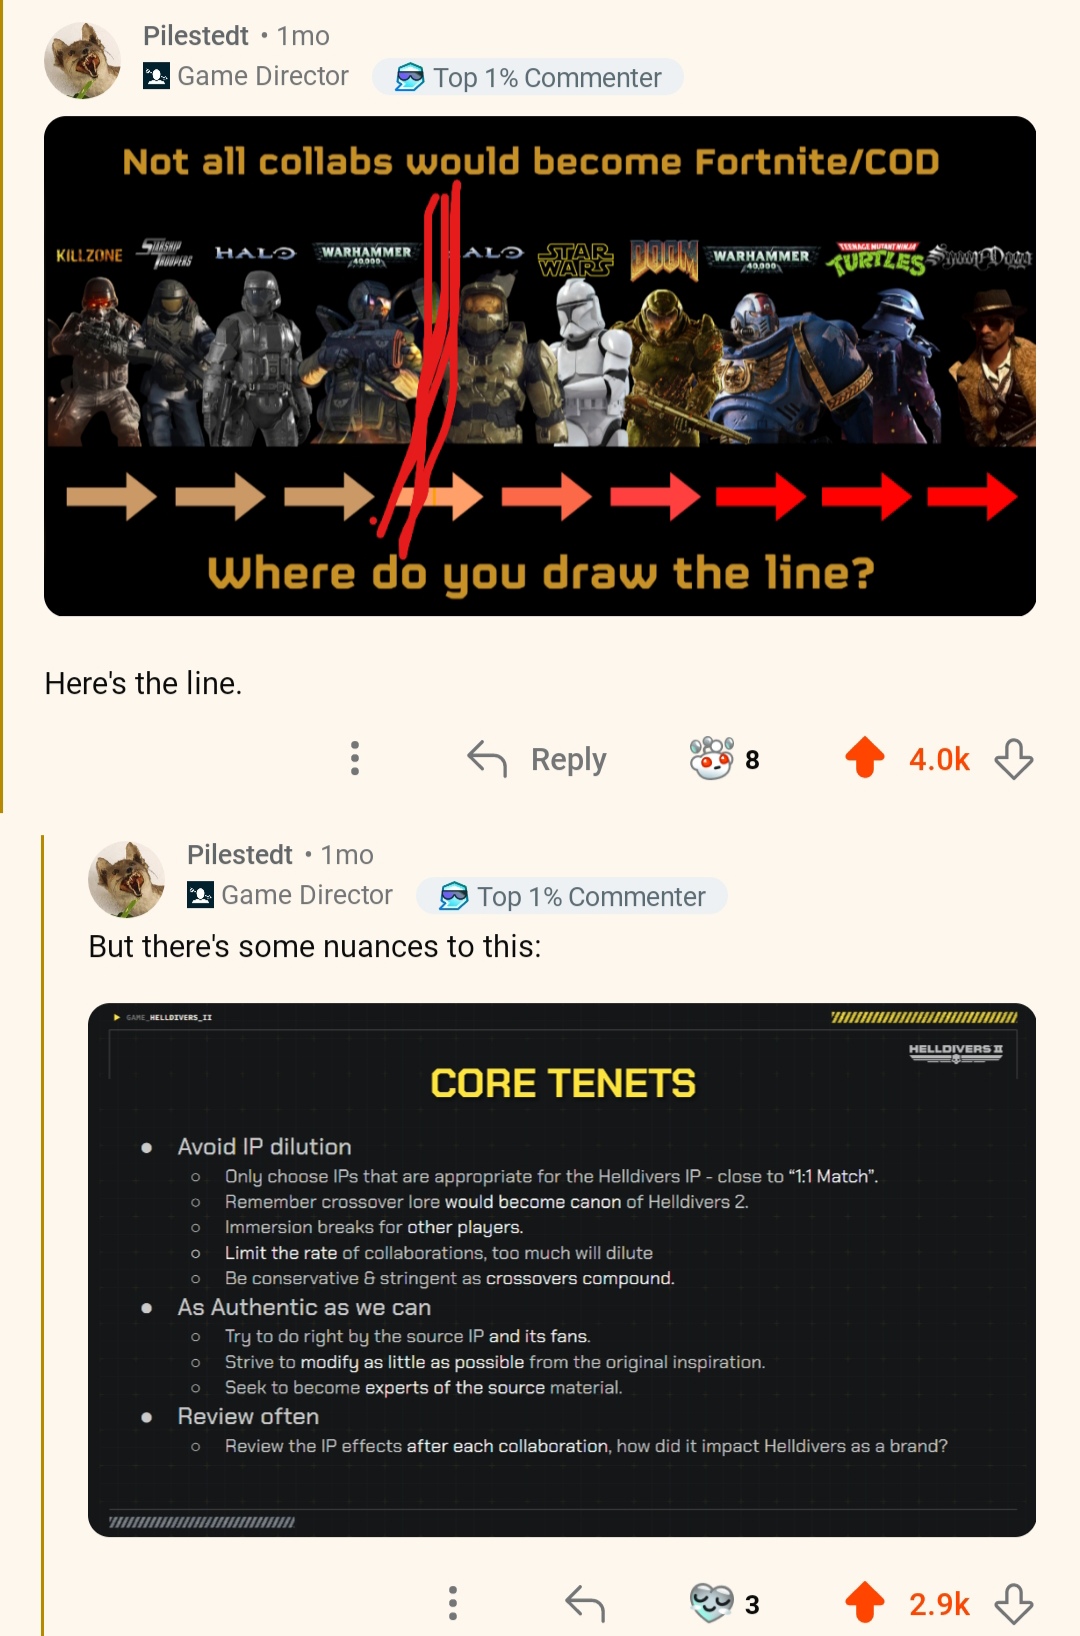Tap Top 1% Commenter badge on first comment

528,77
